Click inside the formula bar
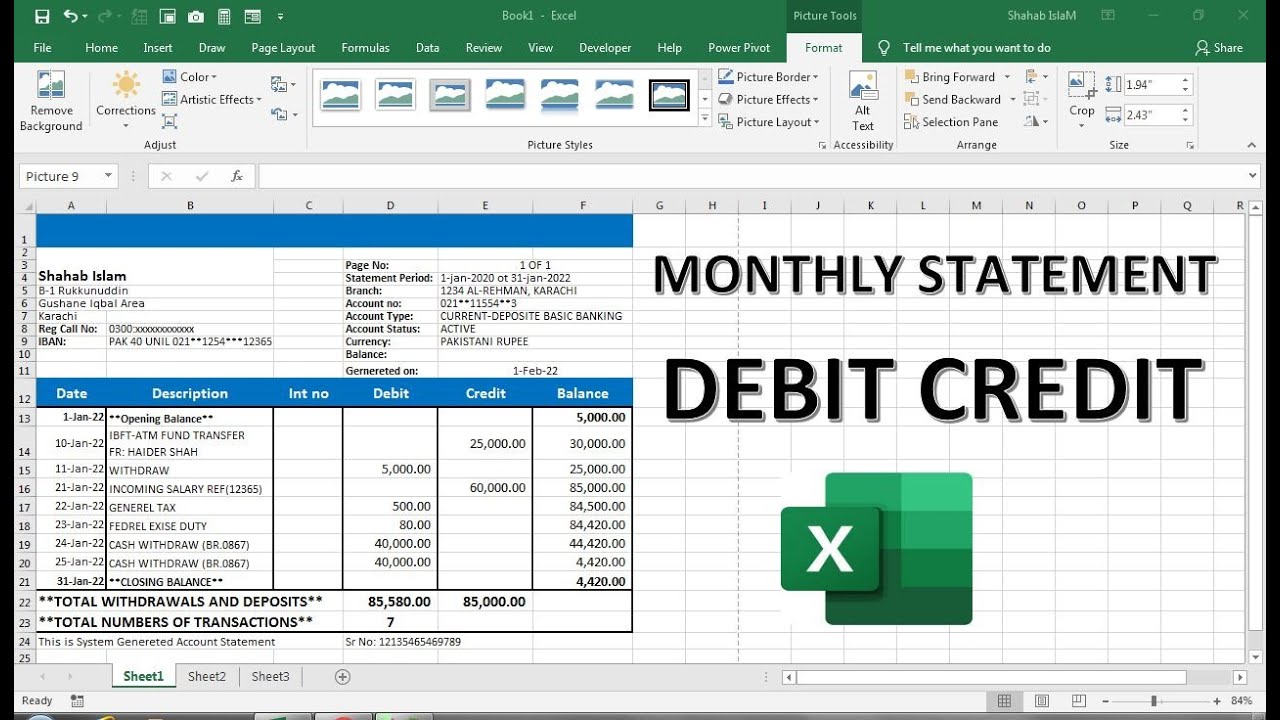1280x720 pixels. coord(750,177)
